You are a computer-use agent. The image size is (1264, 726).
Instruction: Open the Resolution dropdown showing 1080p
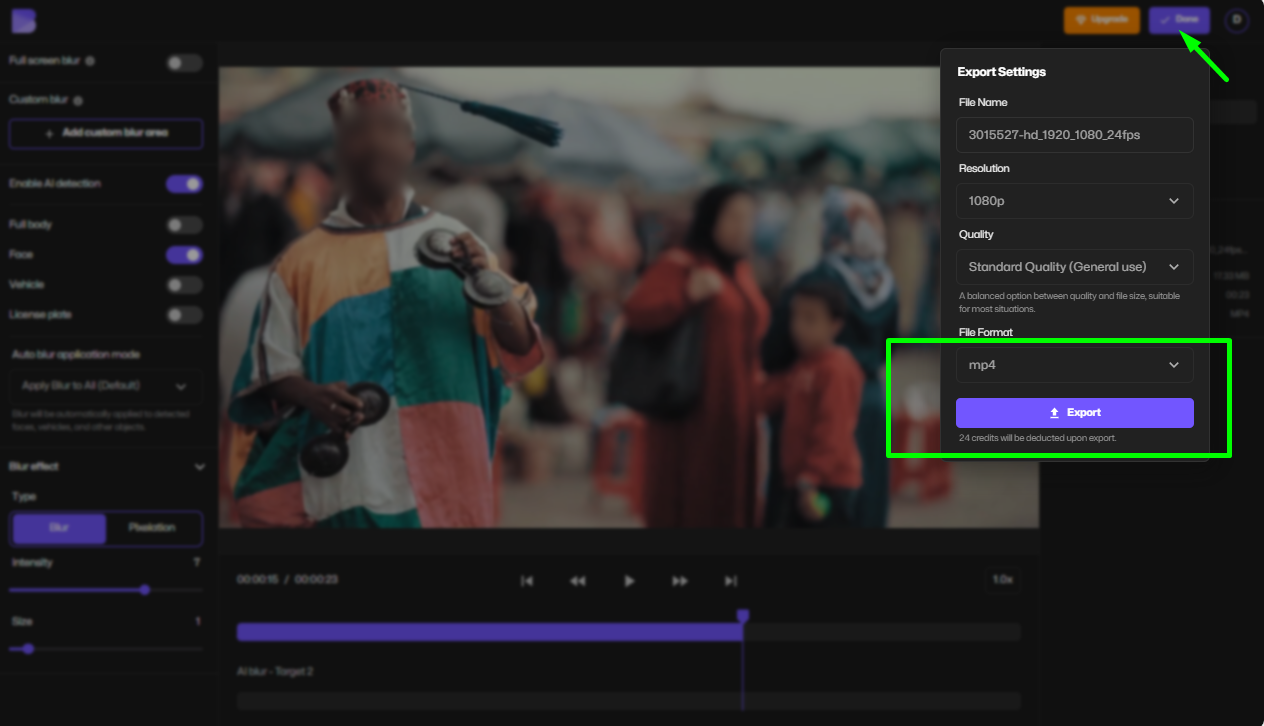1075,201
